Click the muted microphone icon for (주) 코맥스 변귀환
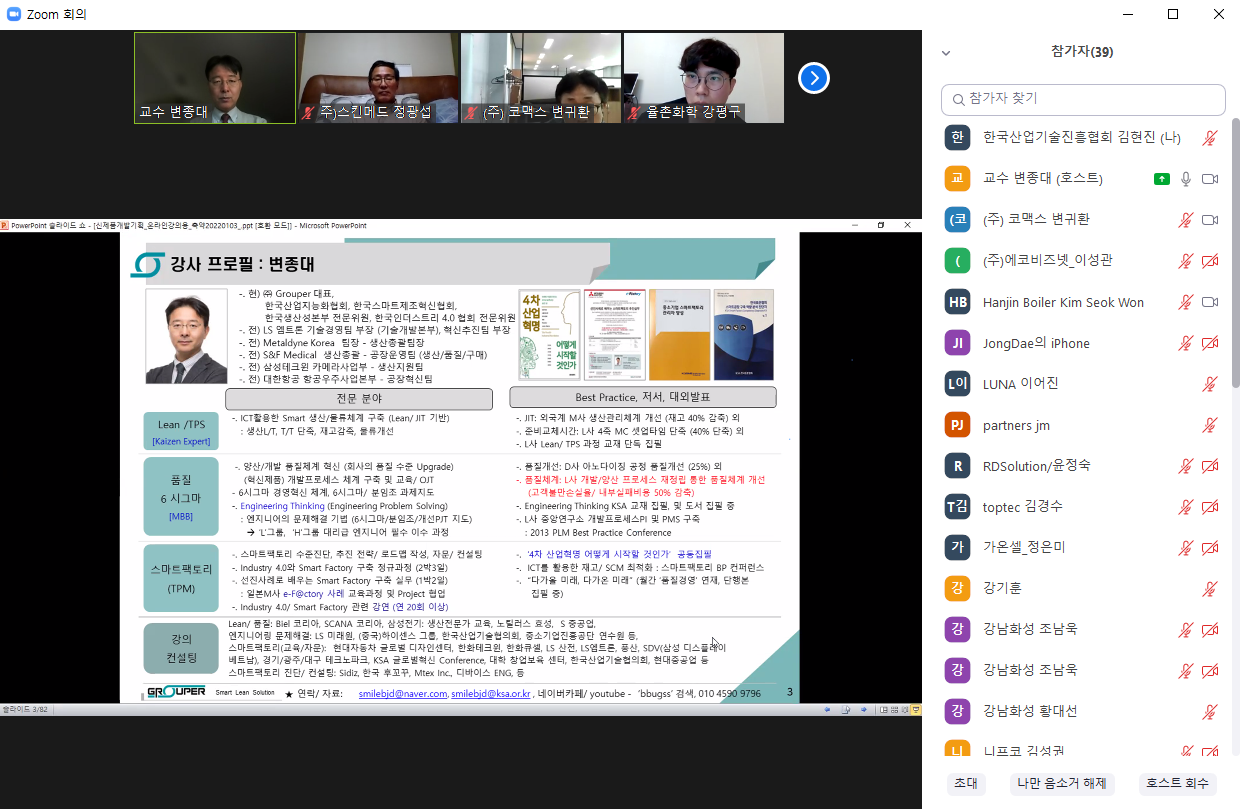This screenshot has width=1241, height=809. coord(1186,220)
